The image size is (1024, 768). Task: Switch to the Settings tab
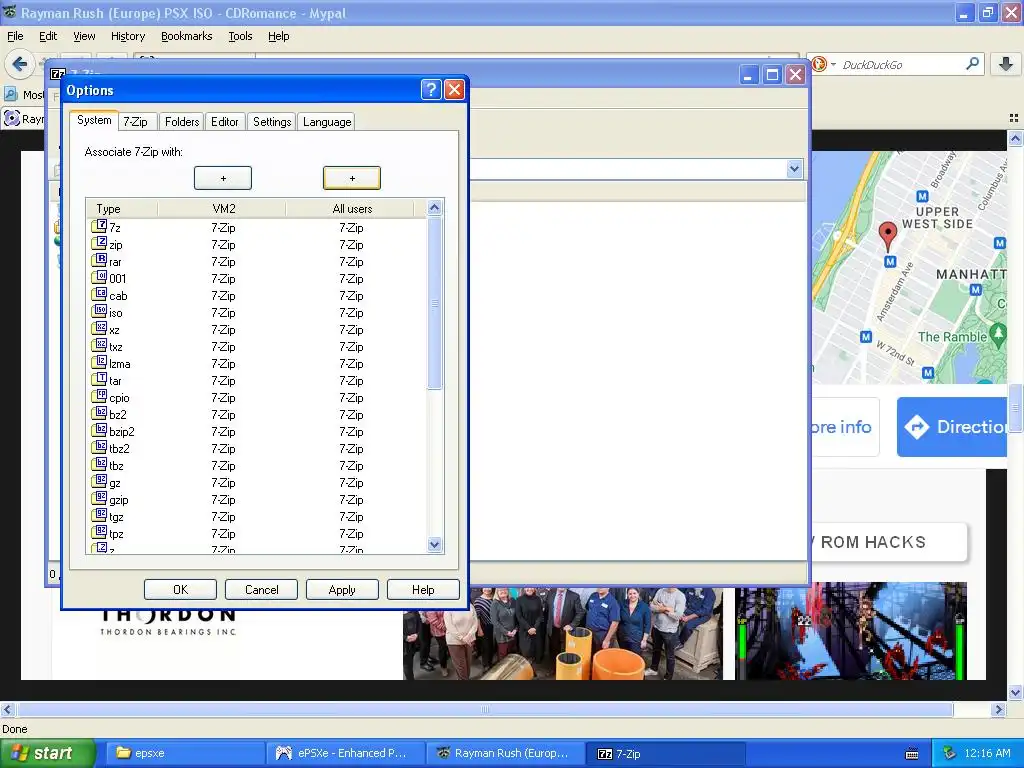tap(272, 122)
